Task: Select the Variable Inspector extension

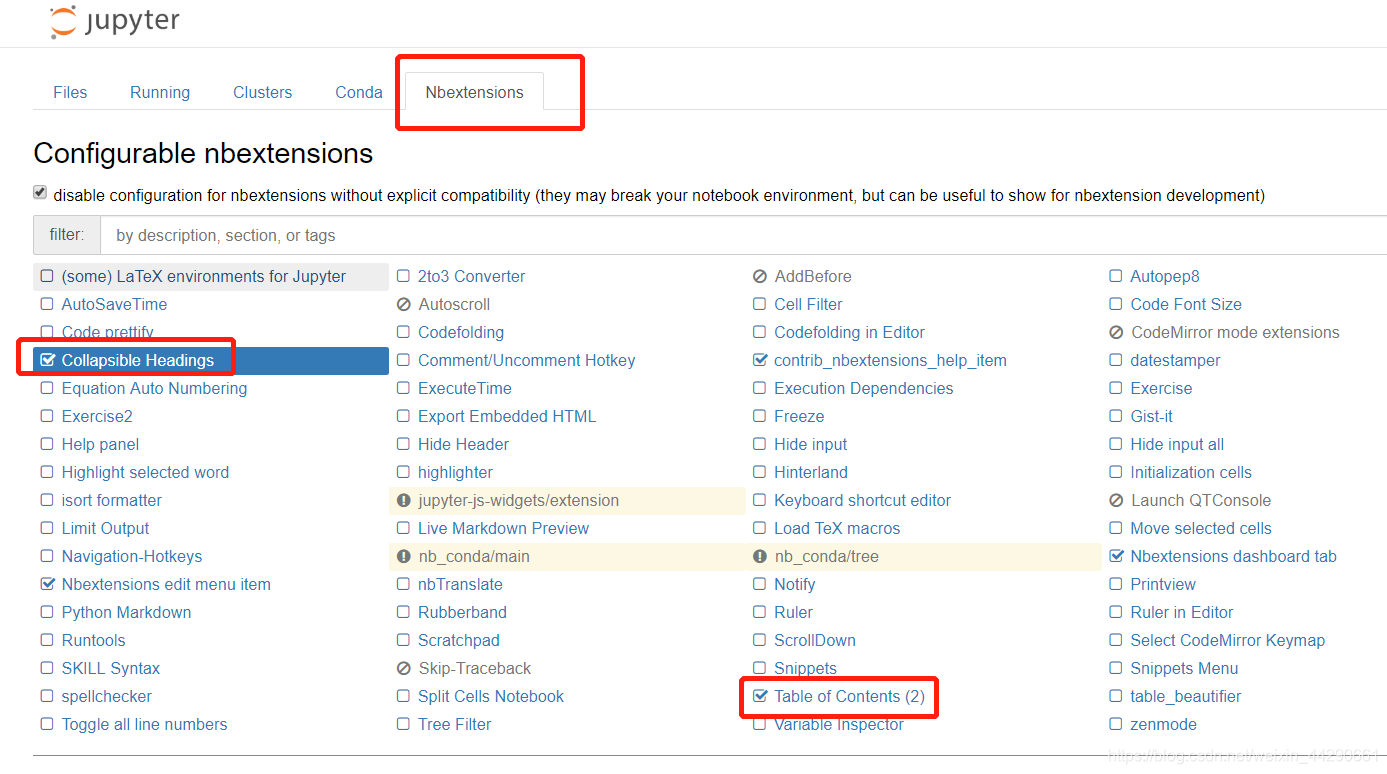Action: click(x=838, y=724)
